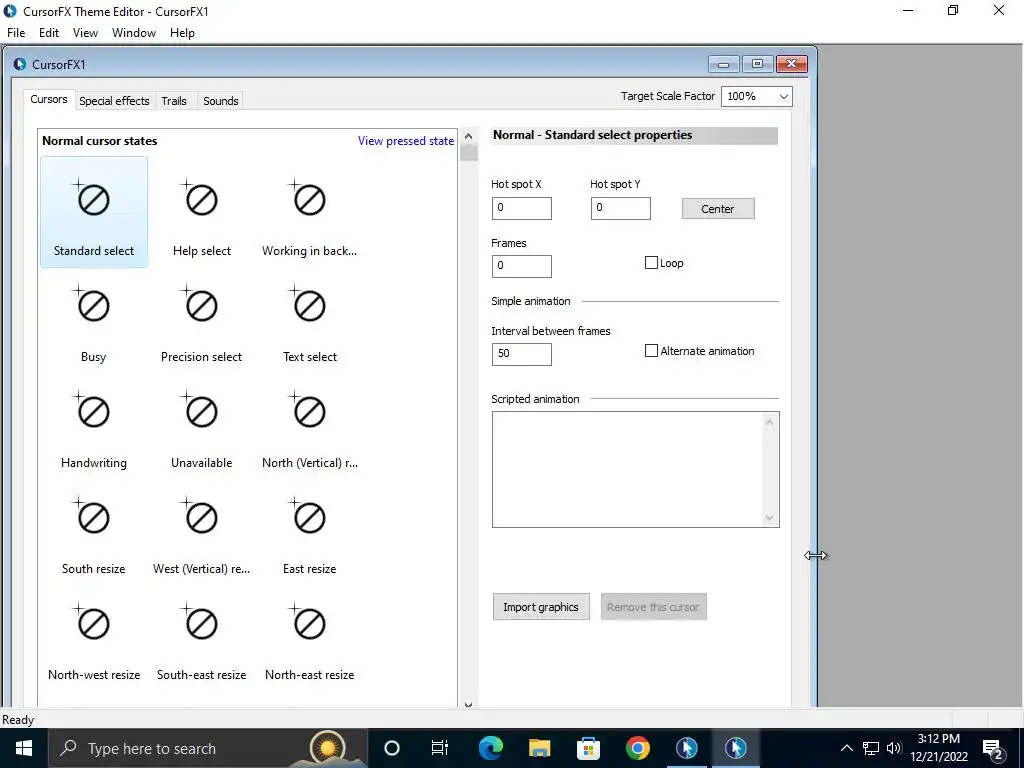Open the Window menu

click(x=134, y=33)
